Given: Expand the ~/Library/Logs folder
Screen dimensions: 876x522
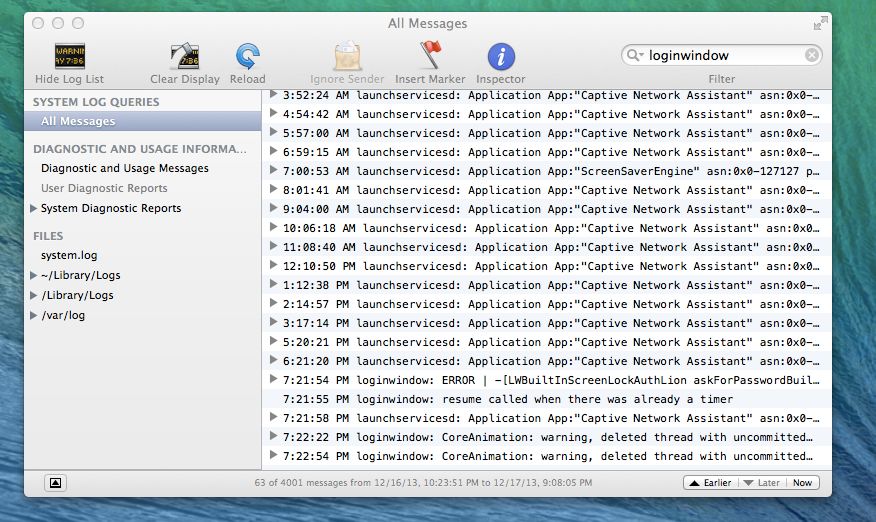Looking at the screenshot, I should (x=34, y=276).
